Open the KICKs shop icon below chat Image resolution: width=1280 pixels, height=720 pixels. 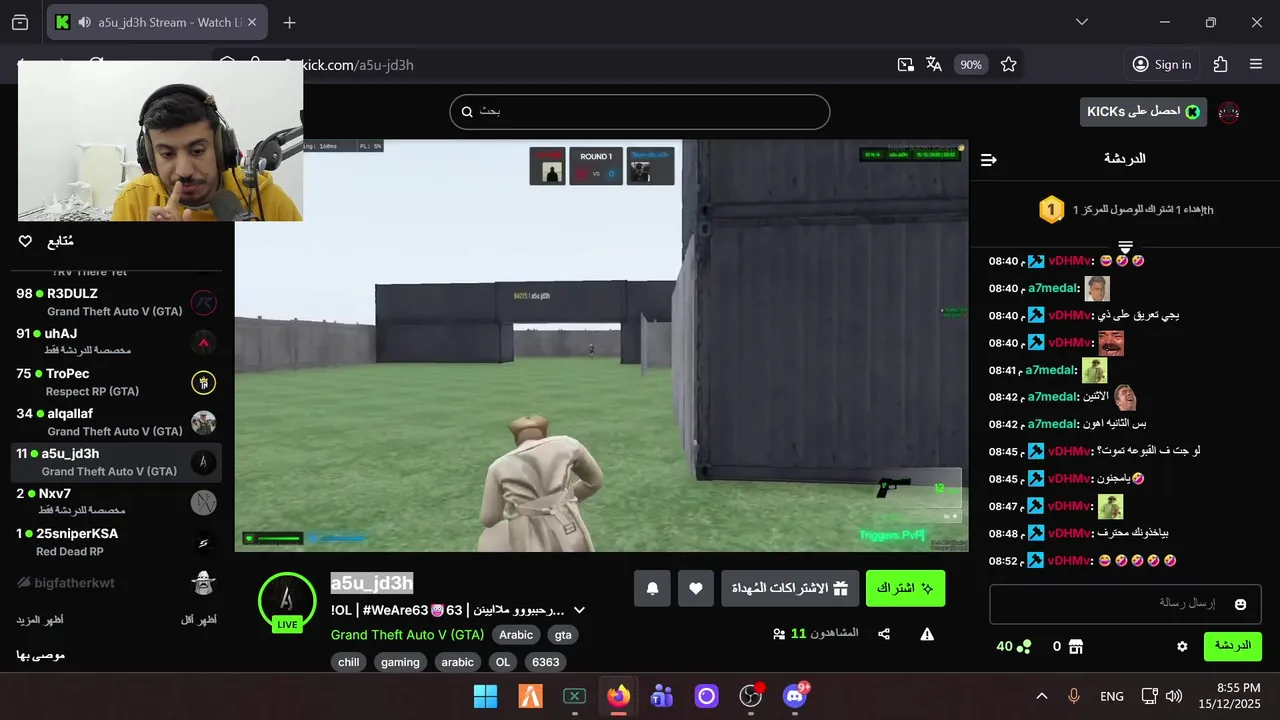tap(1076, 647)
